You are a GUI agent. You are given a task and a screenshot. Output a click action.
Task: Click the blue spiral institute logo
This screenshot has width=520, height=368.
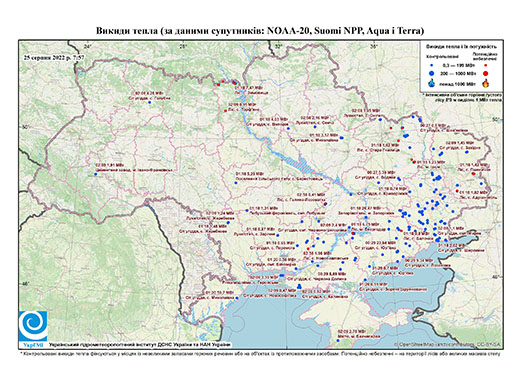coord(33,326)
